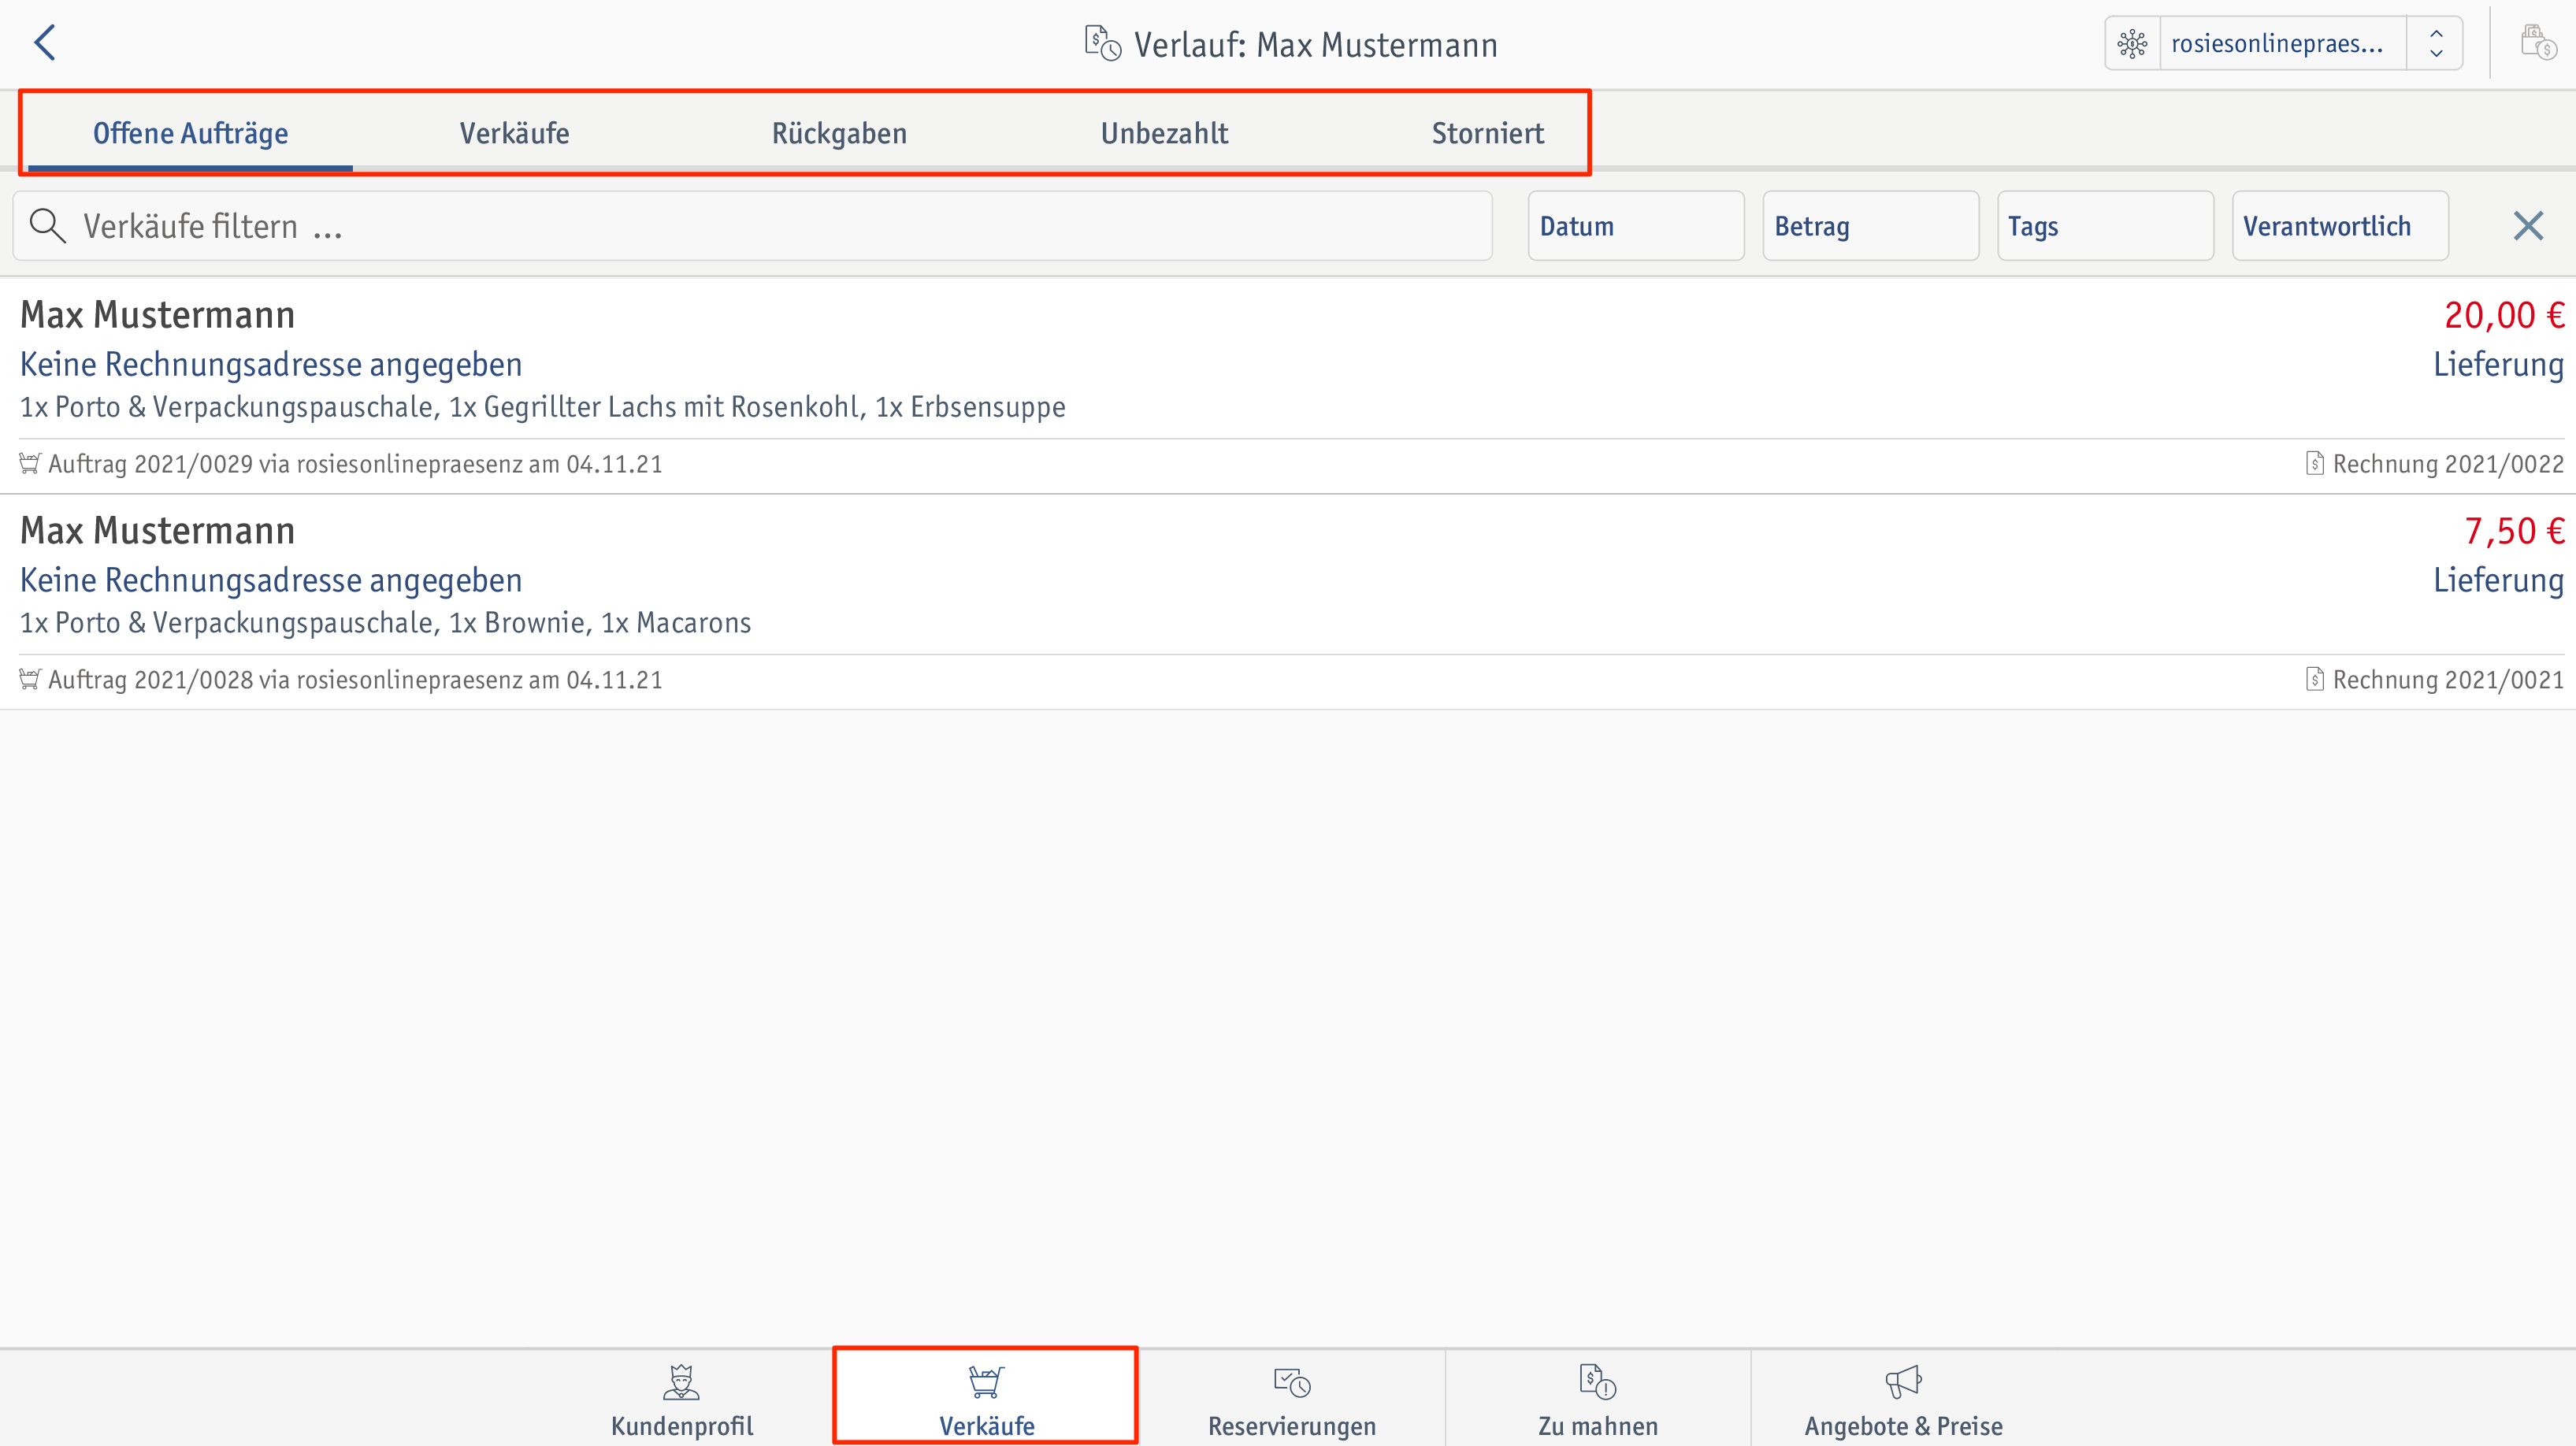Open the Zu mahnen bottom tab
The image size is (2576, 1446).
1598,1399
